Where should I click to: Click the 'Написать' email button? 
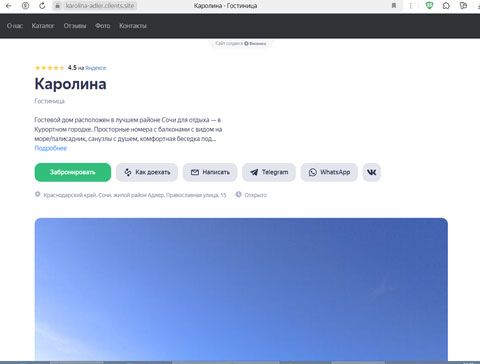[210, 172]
